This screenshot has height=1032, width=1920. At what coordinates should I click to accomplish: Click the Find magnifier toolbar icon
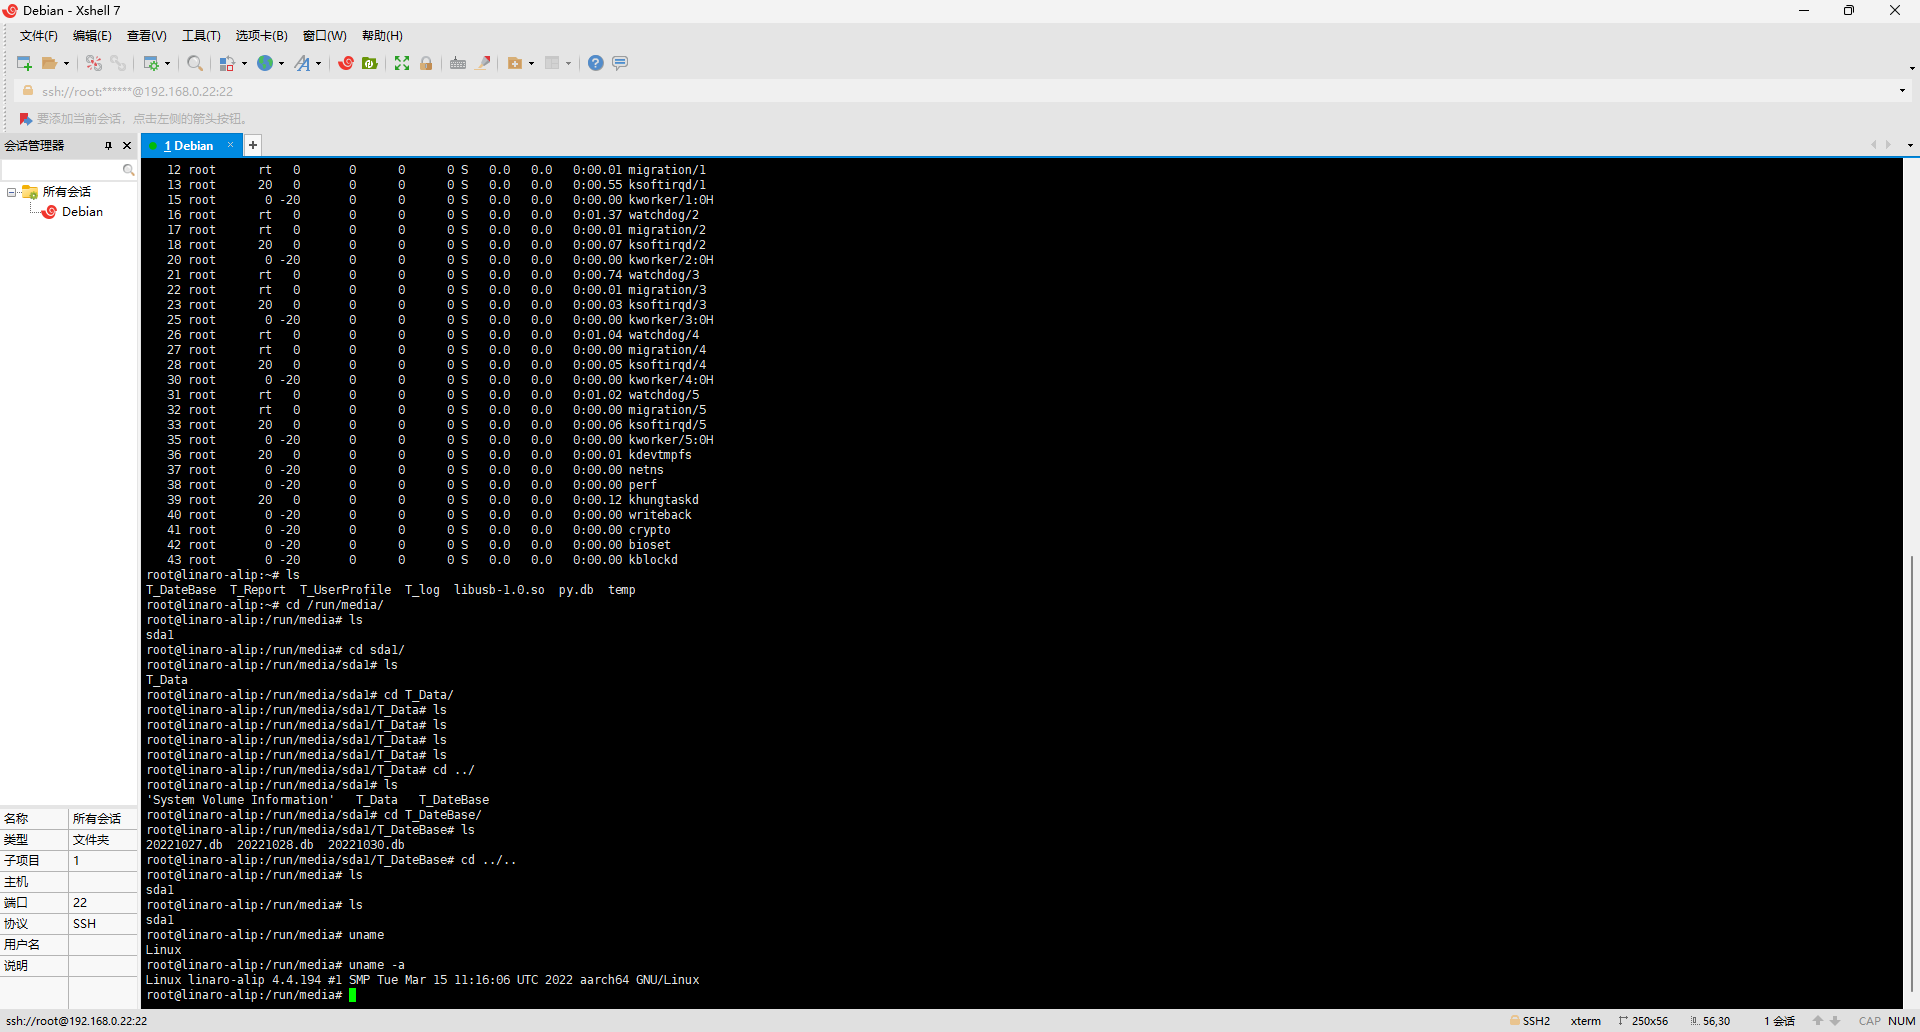[195, 63]
